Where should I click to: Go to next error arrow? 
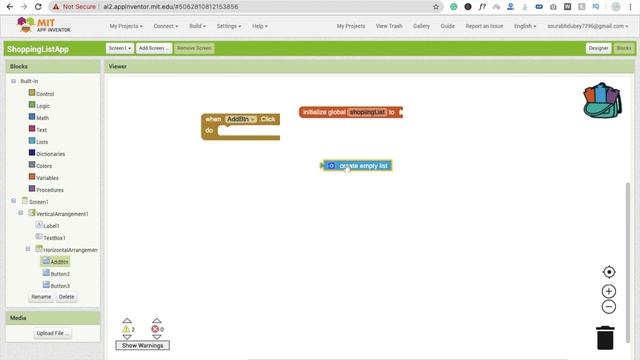[x=157, y=337]
